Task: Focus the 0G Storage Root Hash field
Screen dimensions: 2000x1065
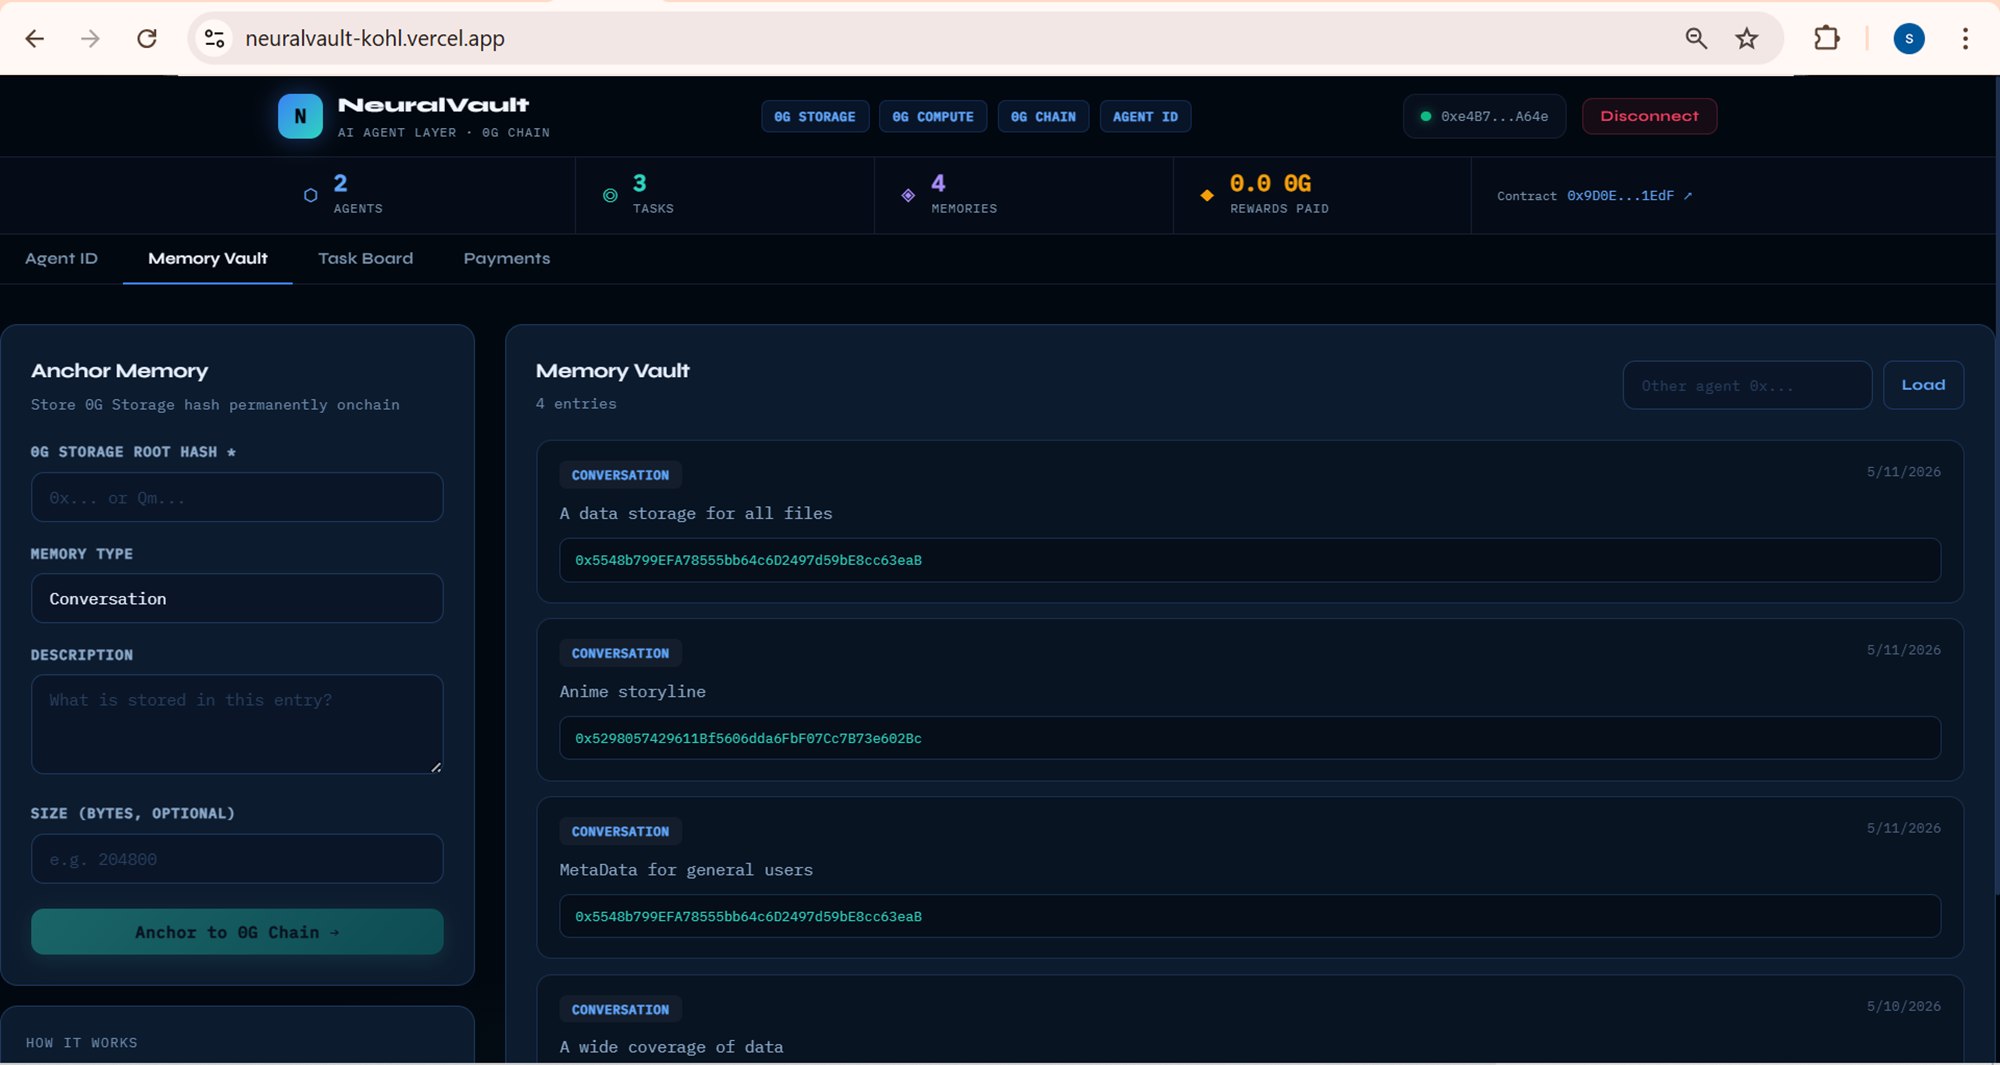Action: [x=237, y=497]
